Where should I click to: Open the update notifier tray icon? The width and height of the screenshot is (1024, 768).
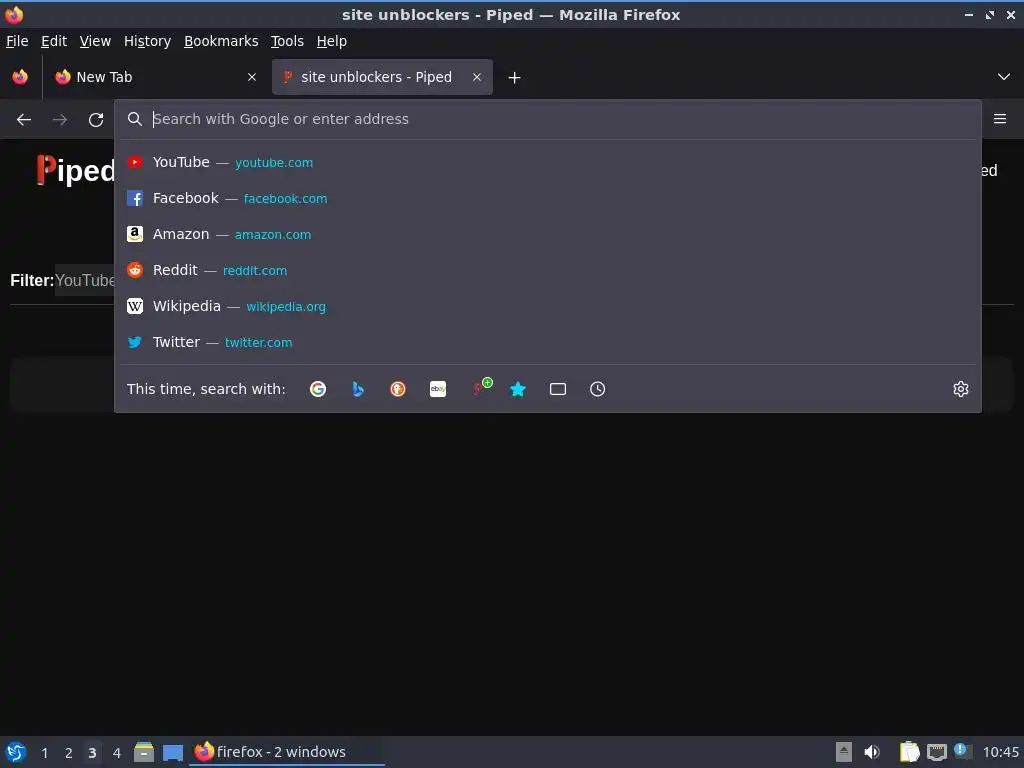[962, 751]
